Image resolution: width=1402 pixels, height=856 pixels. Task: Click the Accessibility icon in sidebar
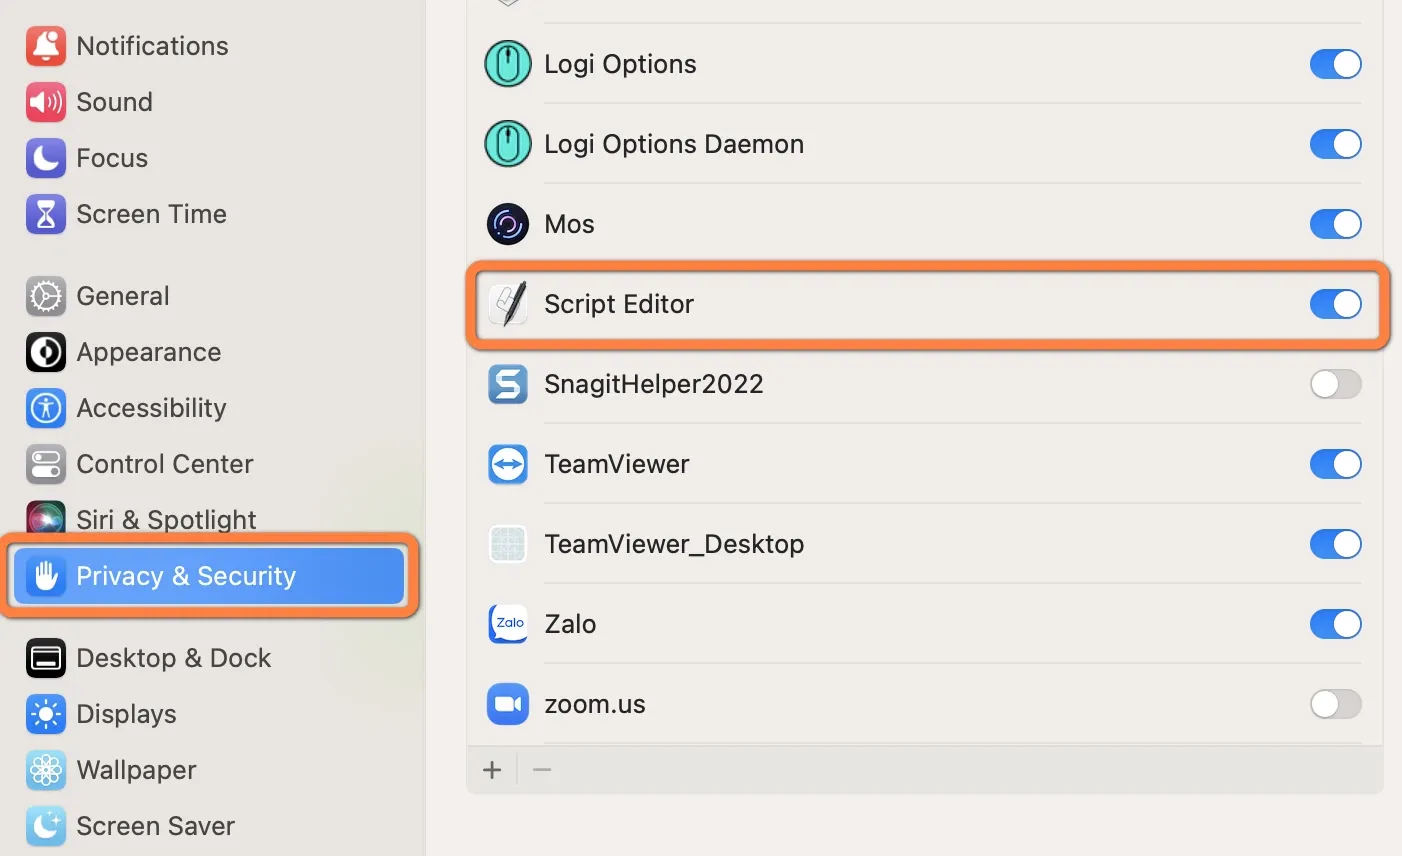(46, 408)
